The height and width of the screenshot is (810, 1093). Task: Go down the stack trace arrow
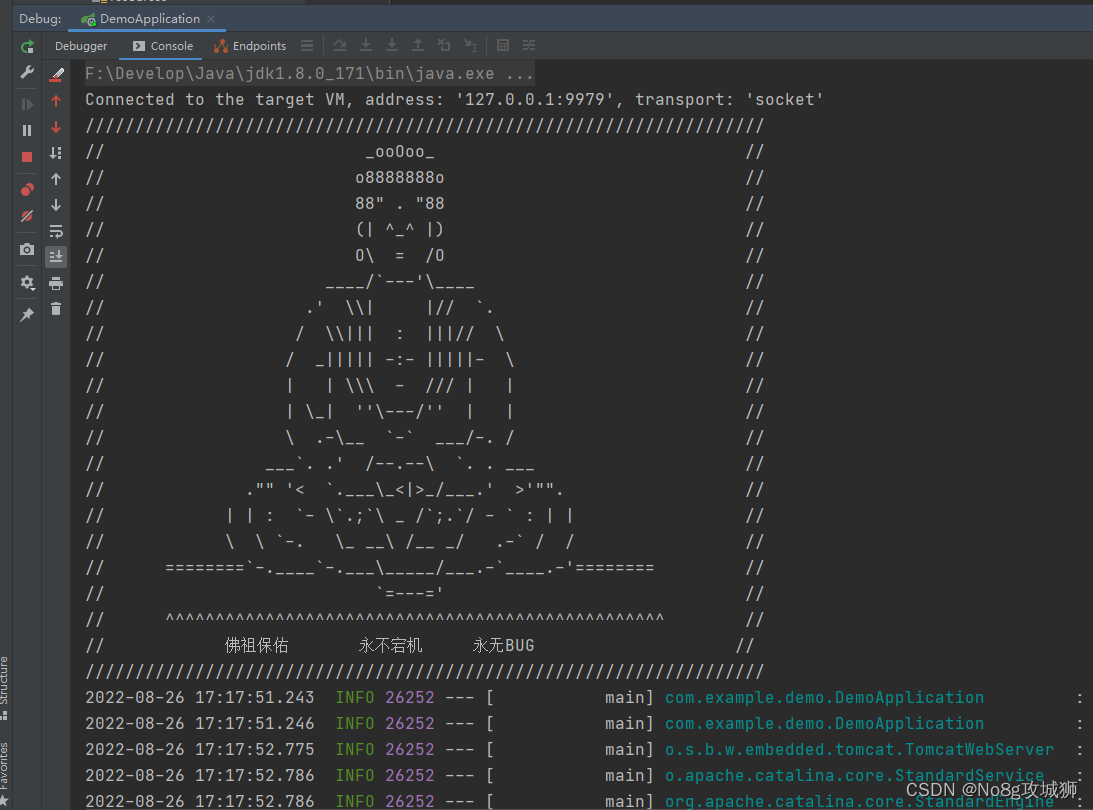pyautogui.click(x=56, y=205)
